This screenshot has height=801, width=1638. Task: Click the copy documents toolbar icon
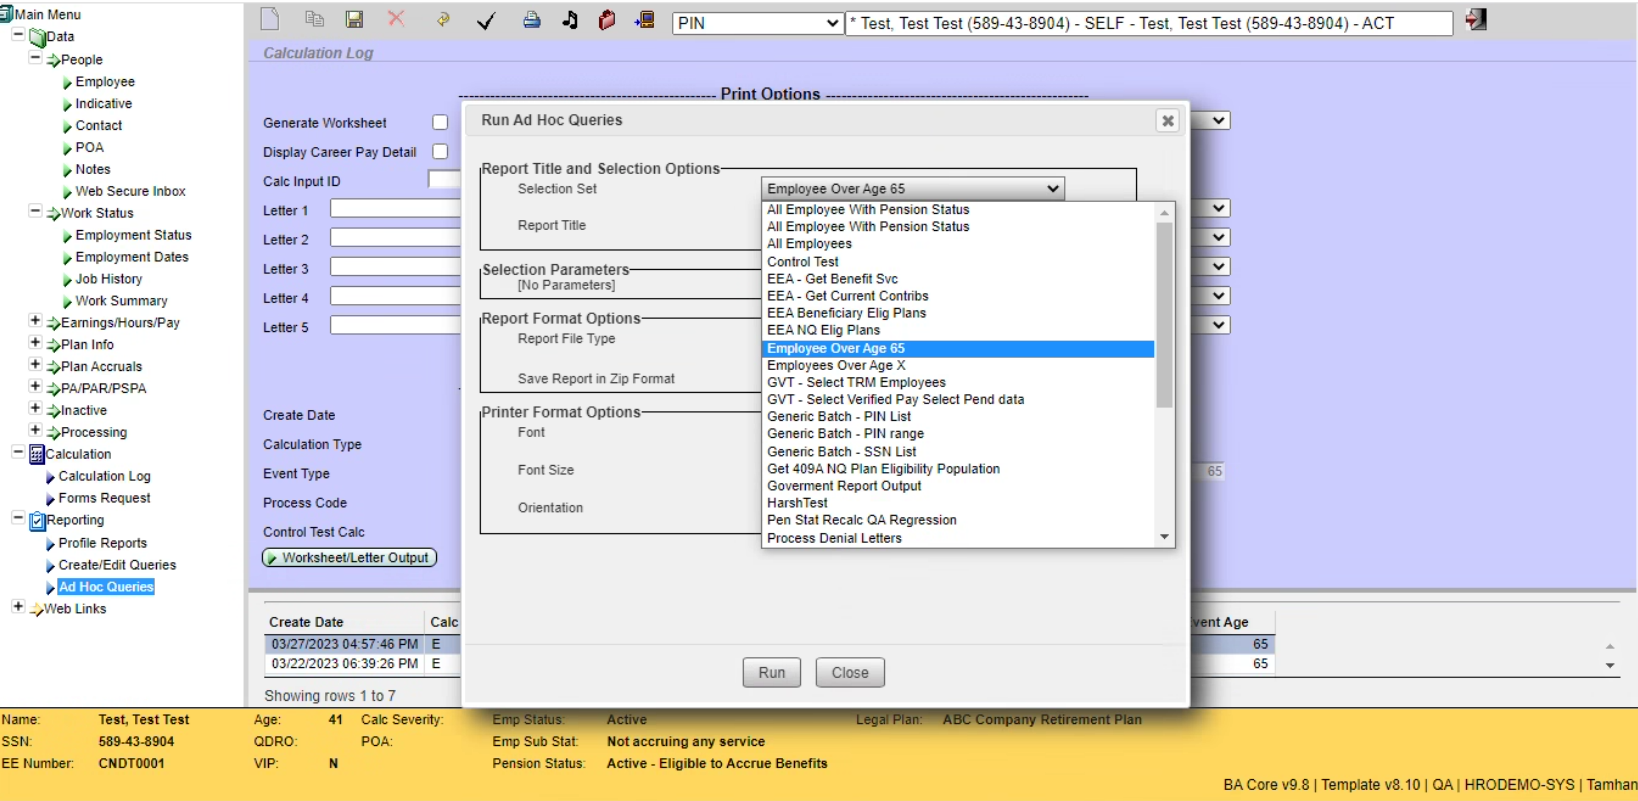(314, 20)
